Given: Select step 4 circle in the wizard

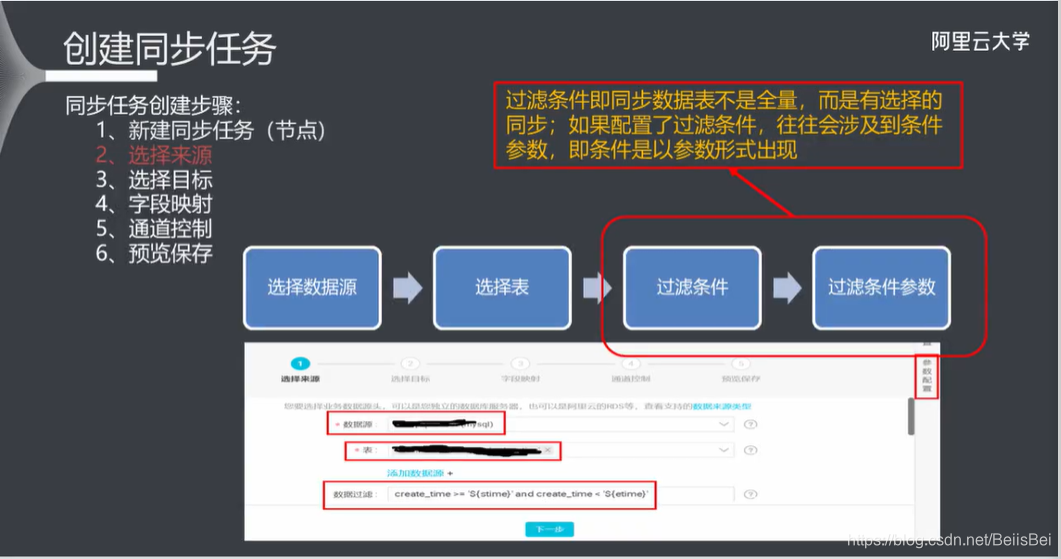Looking at the screenshot, I should click(631, 363).
